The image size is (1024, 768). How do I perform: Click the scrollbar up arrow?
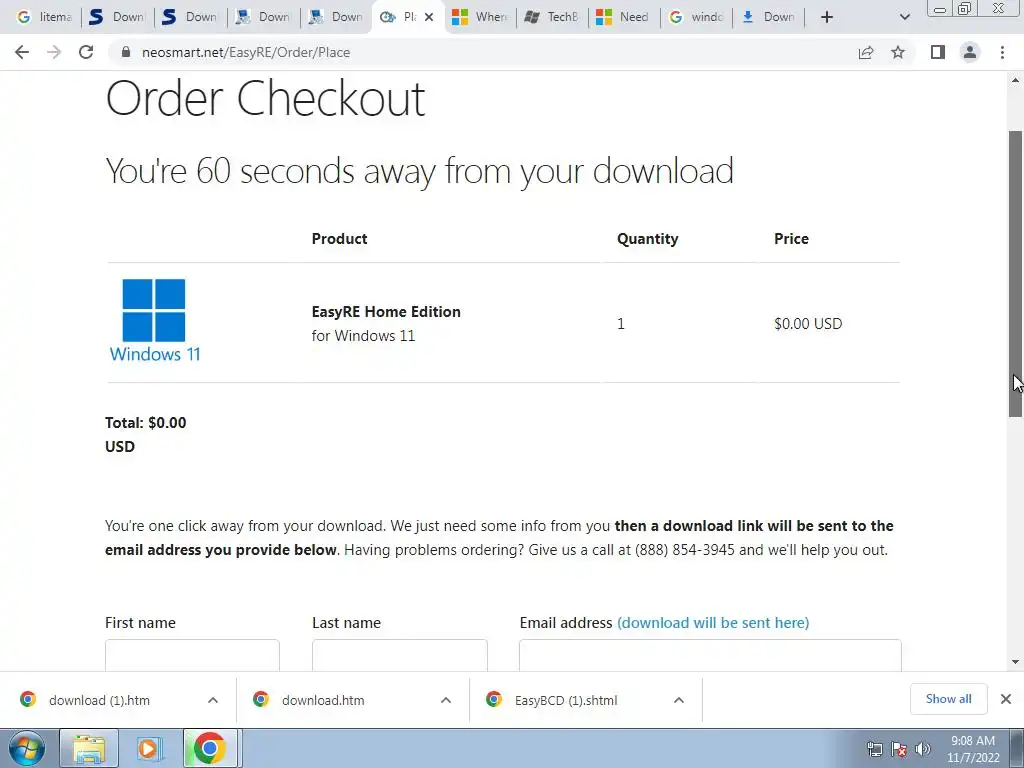pyautogui.click(x=1016, y=80)
